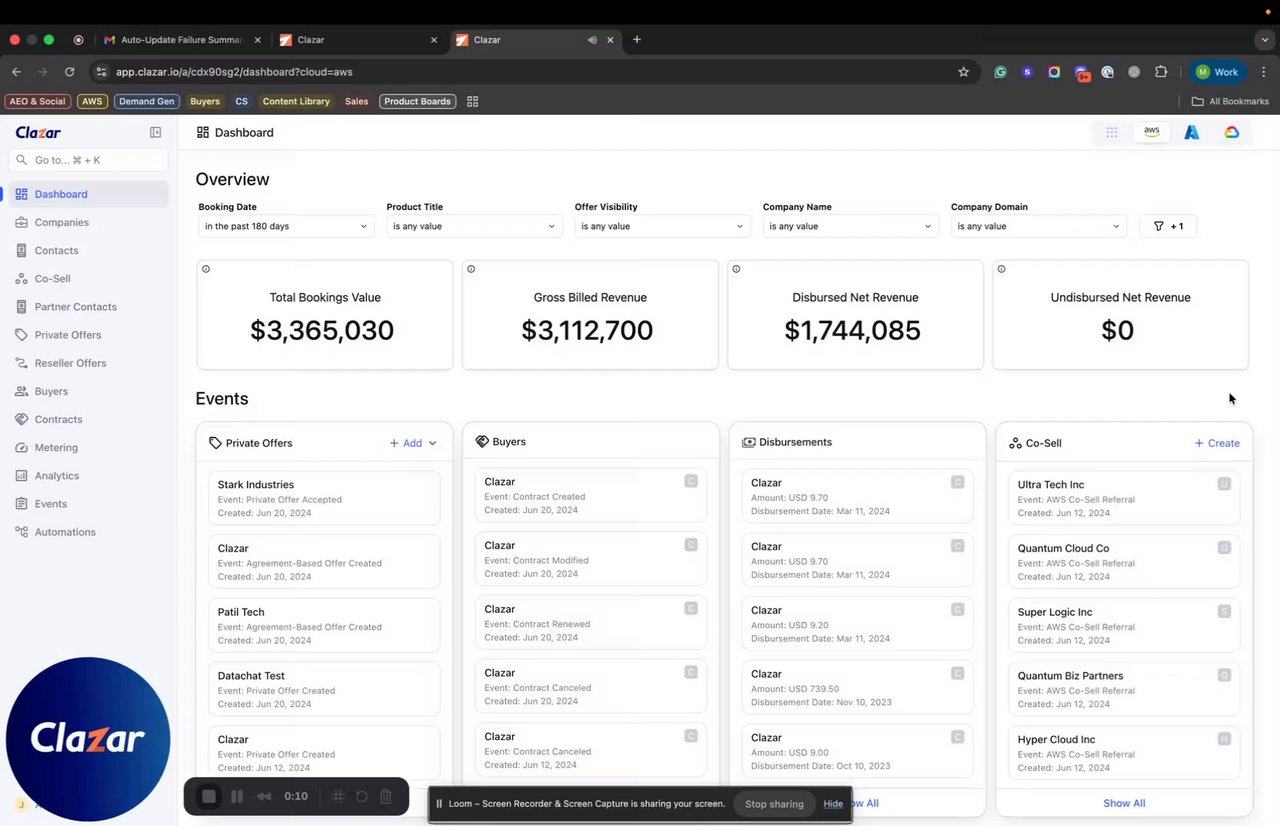Open the bookmarks bar grid icon
This screenshot has width=1280, height=826.
473,101
